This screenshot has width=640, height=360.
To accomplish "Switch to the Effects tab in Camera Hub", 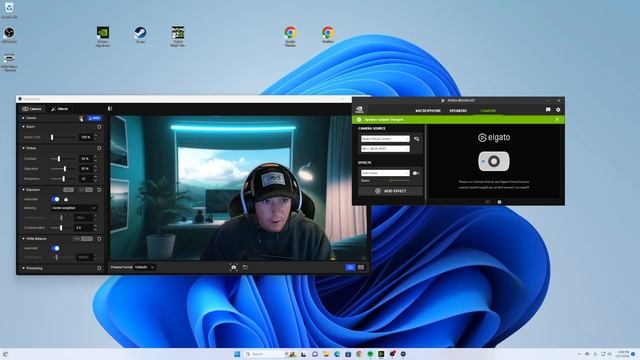I will pos(60,109).
